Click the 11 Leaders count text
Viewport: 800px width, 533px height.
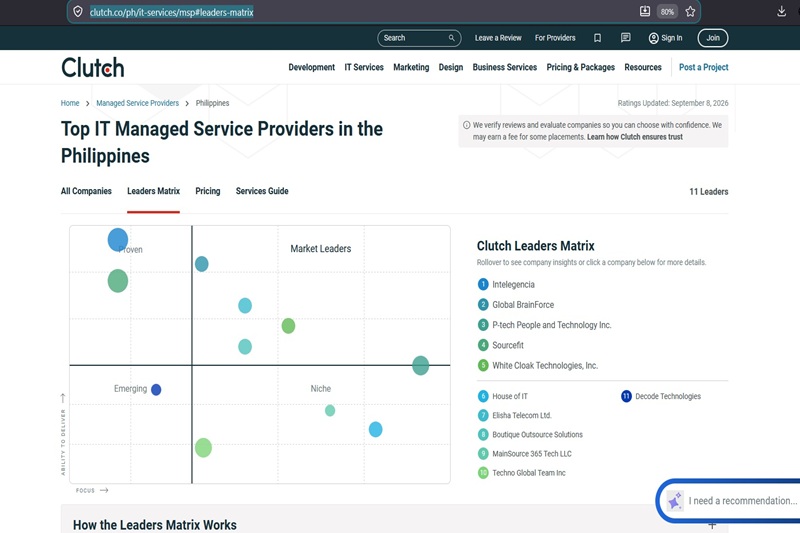pos(709,192)
